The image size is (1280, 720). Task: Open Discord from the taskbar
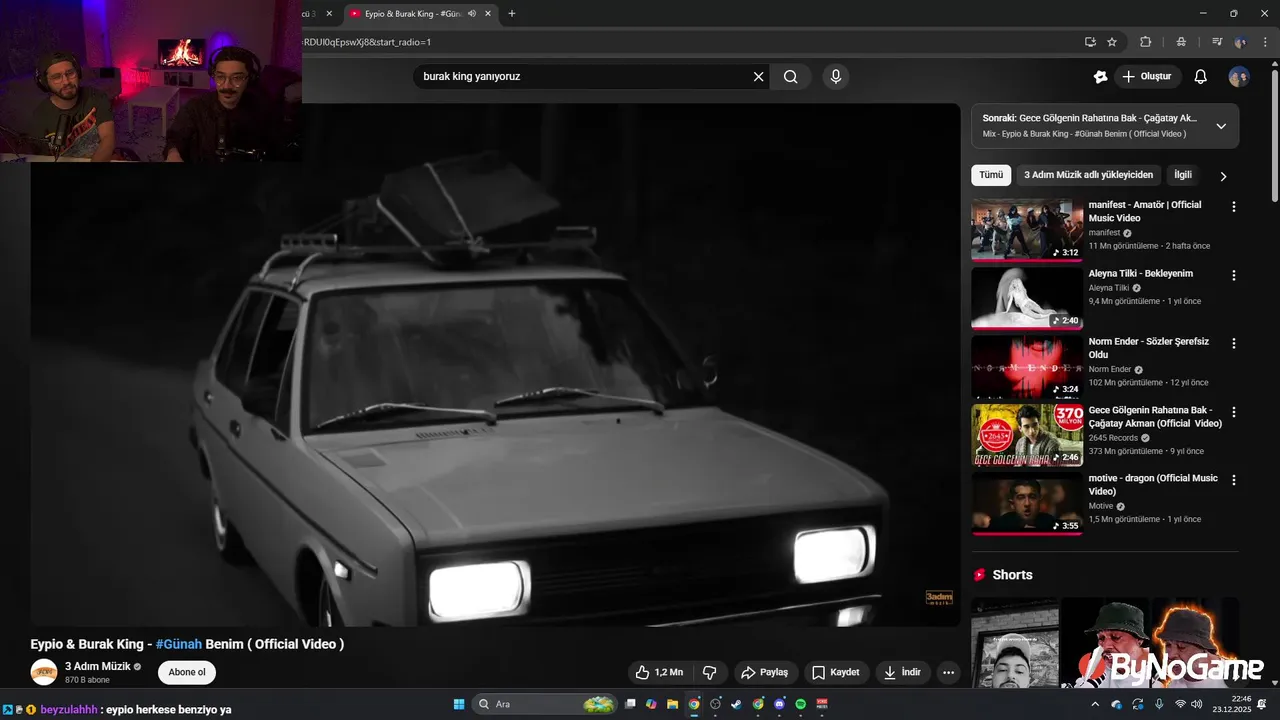point(780,704)
